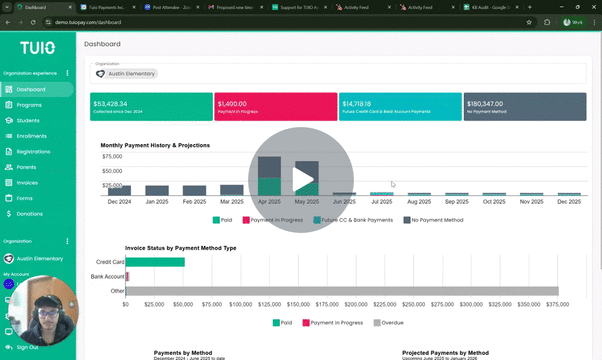Open the Work profile button in Chrome
The image size is (602, 360).
tap(573, 22)
